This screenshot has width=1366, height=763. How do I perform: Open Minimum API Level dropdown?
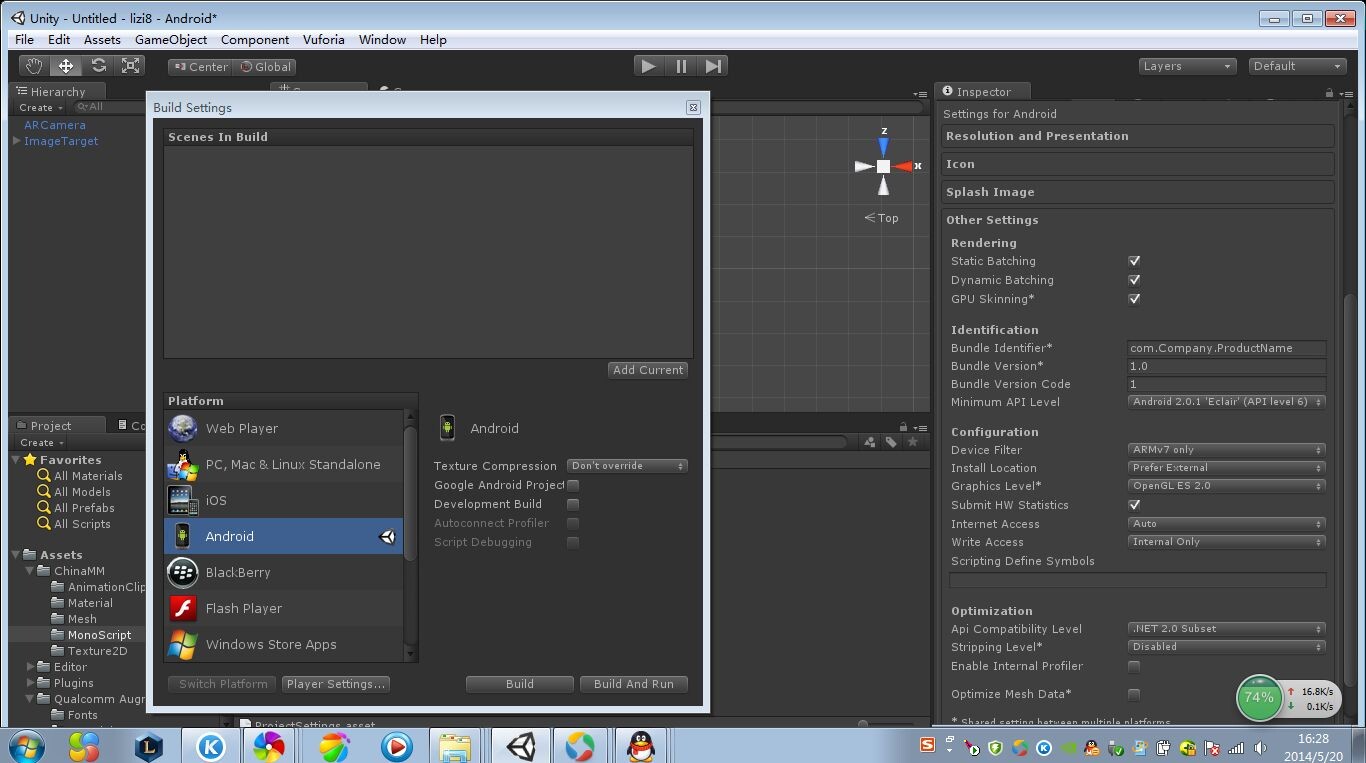pos(1227,402)
